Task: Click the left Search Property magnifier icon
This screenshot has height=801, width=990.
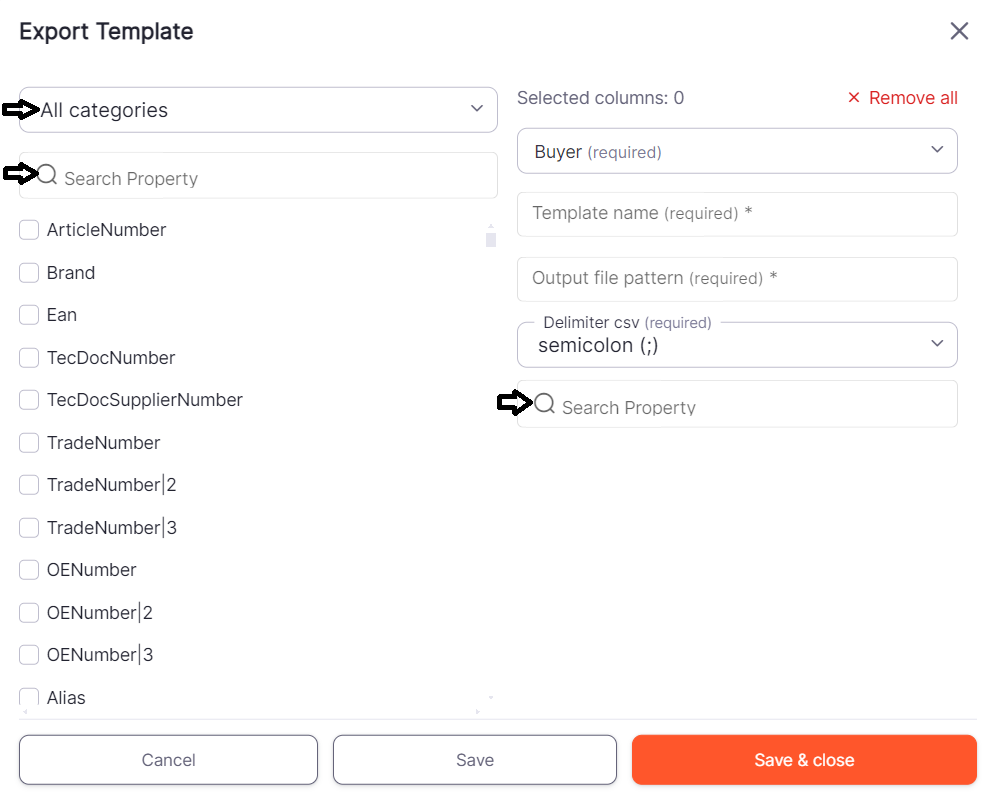Action: pyautogui.click(x=47, y=175)
